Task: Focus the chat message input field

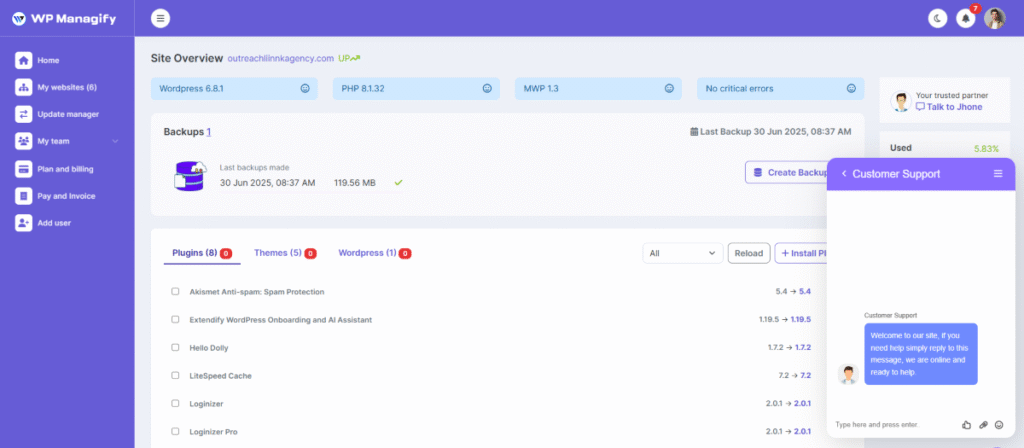Action: tap(895, 424)
